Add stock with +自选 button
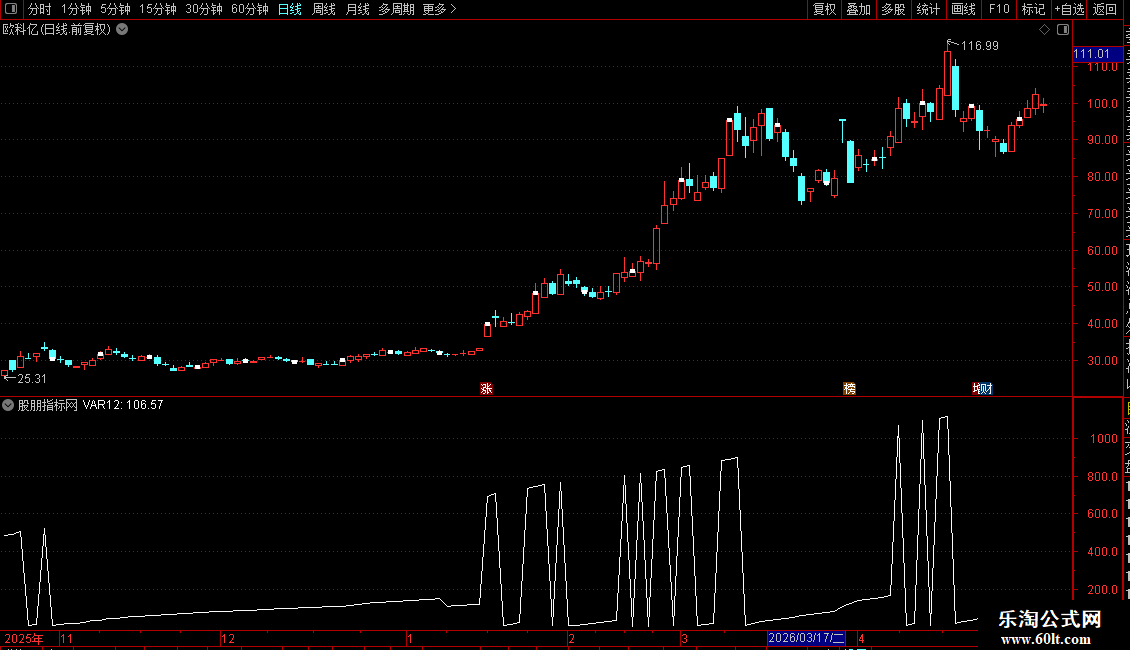This screenshot has height=650, width=1130. tap(1069, 9)
